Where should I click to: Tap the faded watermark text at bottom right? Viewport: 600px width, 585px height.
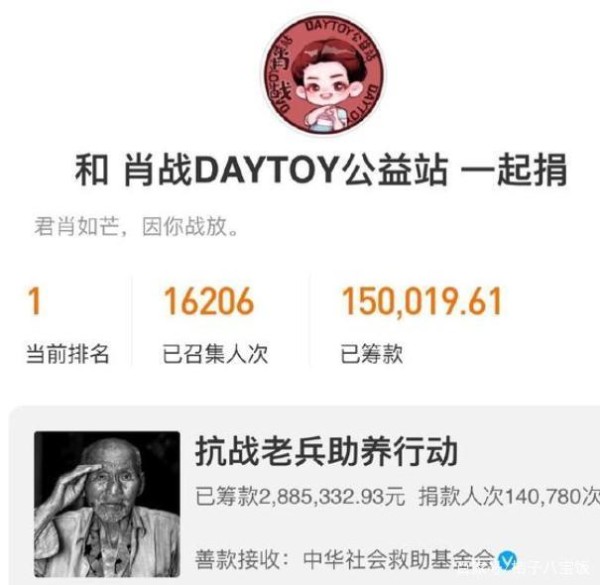555,570
